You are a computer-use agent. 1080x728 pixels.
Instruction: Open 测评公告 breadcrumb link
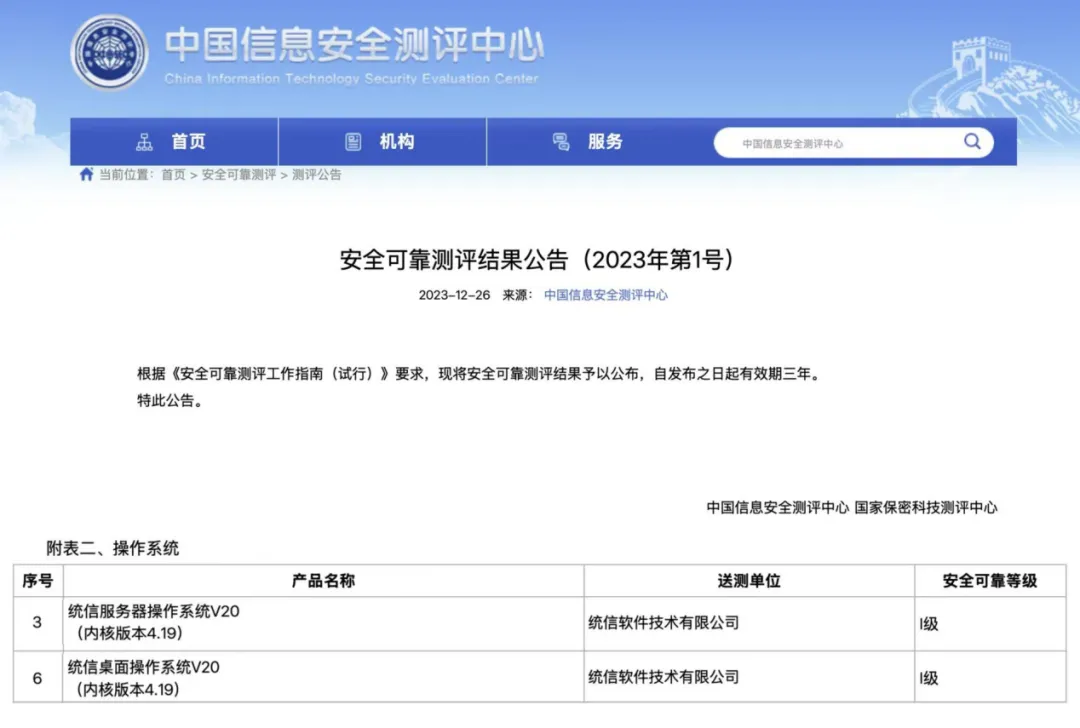click(317, 175)
